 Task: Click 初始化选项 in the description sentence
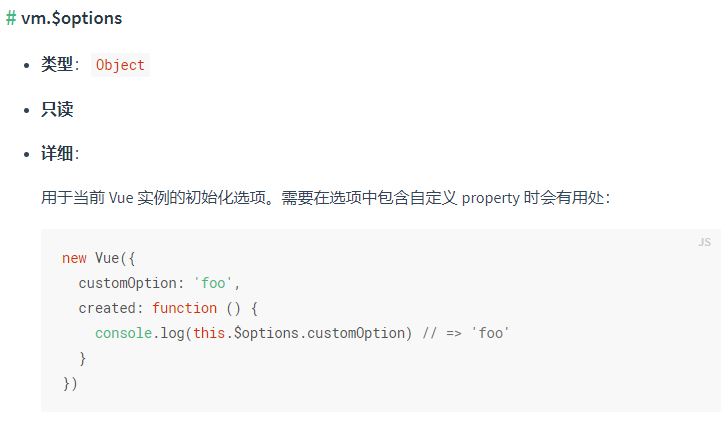(x=226, y=198)
